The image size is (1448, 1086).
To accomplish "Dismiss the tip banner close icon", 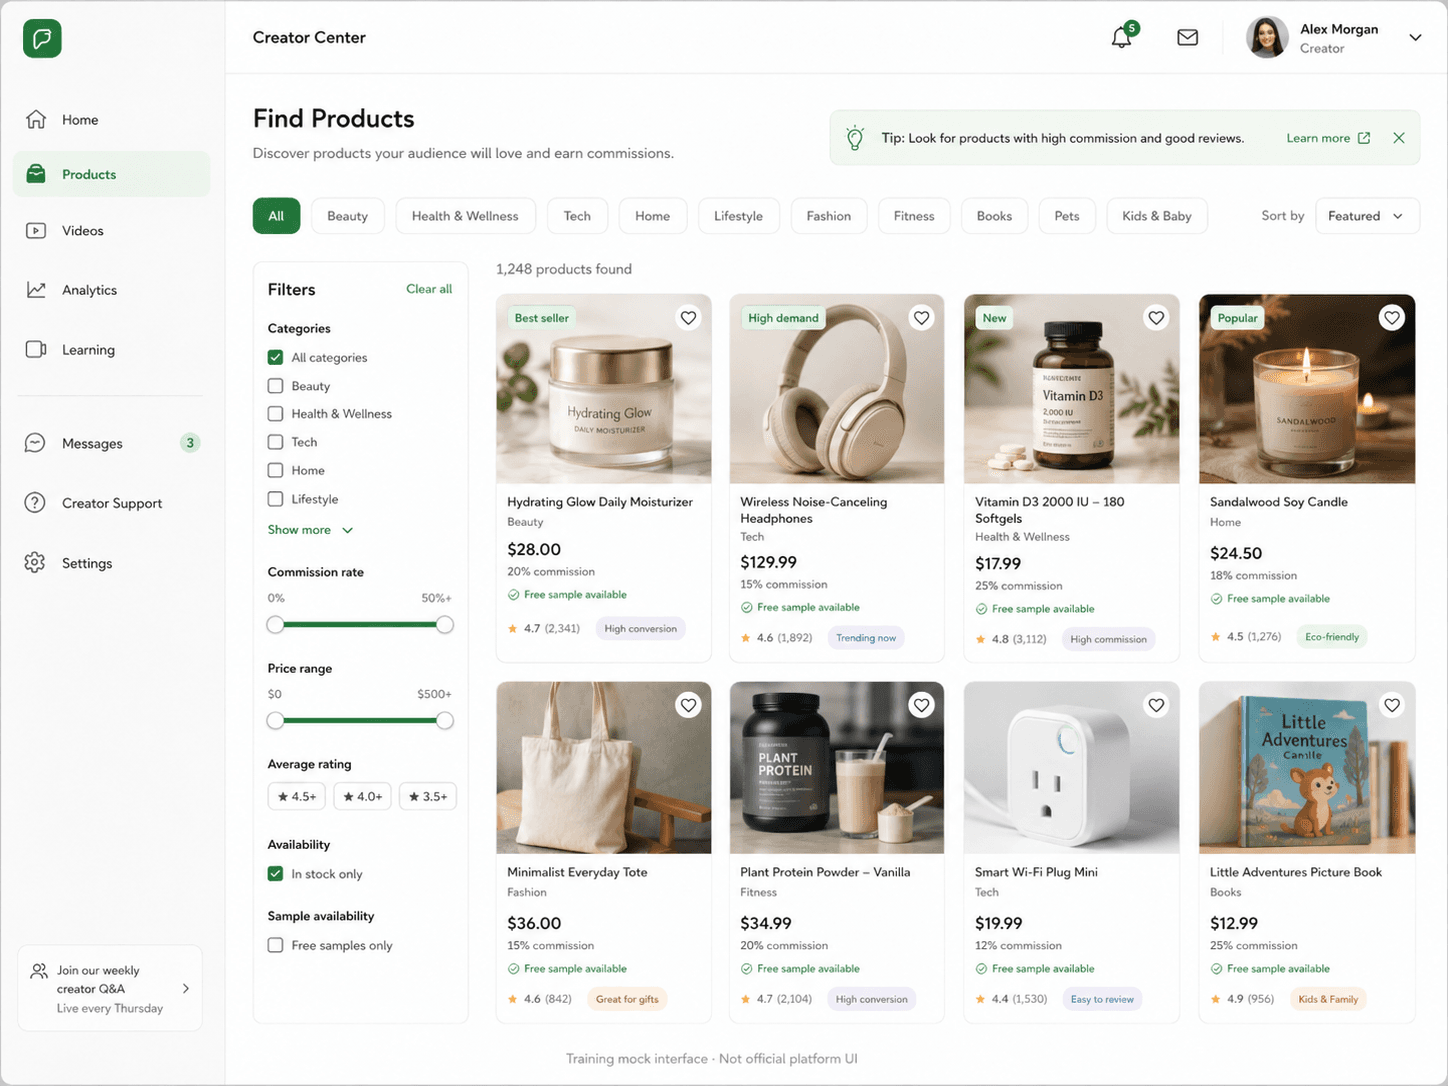I will pos(1399,138).
